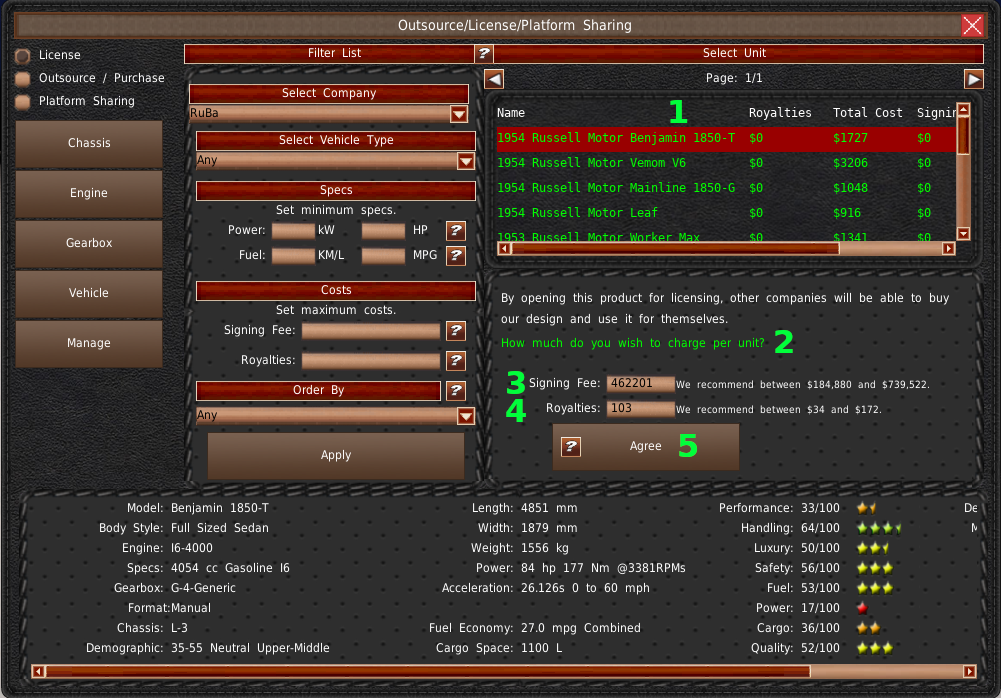Screen dimensions: 1001x698
Task: Click help icon on the Agree button
Action: click(x=571, y=447)
